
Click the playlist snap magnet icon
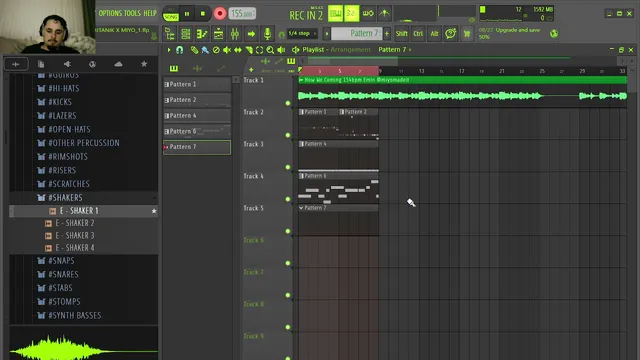179,50
